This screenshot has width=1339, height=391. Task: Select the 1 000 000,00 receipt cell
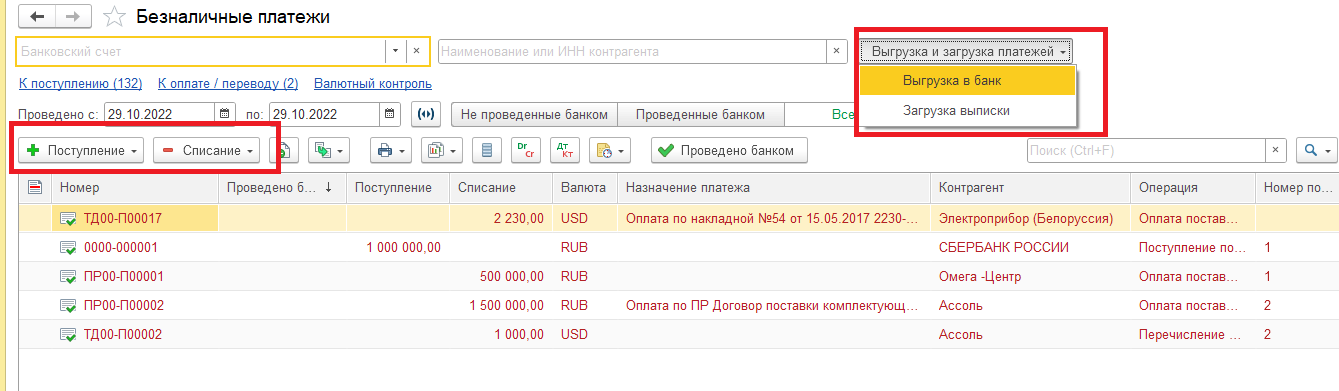pyautogui.click(x=398, y=247)
